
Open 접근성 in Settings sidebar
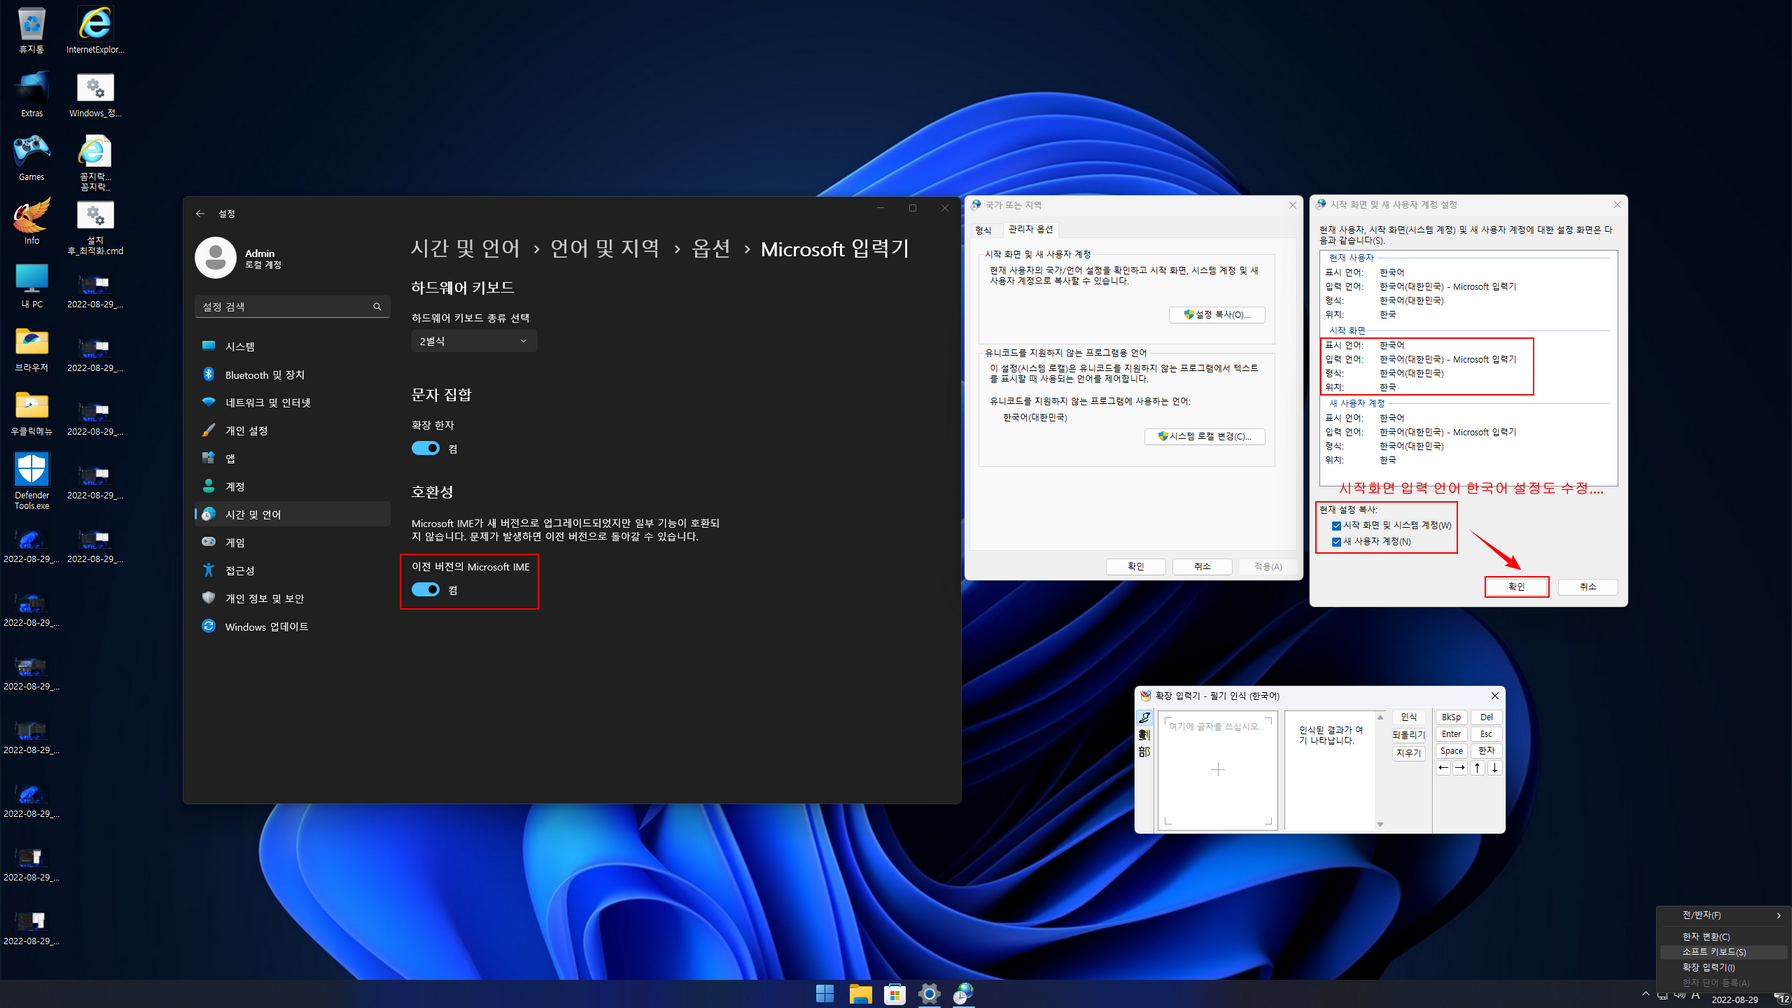(x=292, y=570)
